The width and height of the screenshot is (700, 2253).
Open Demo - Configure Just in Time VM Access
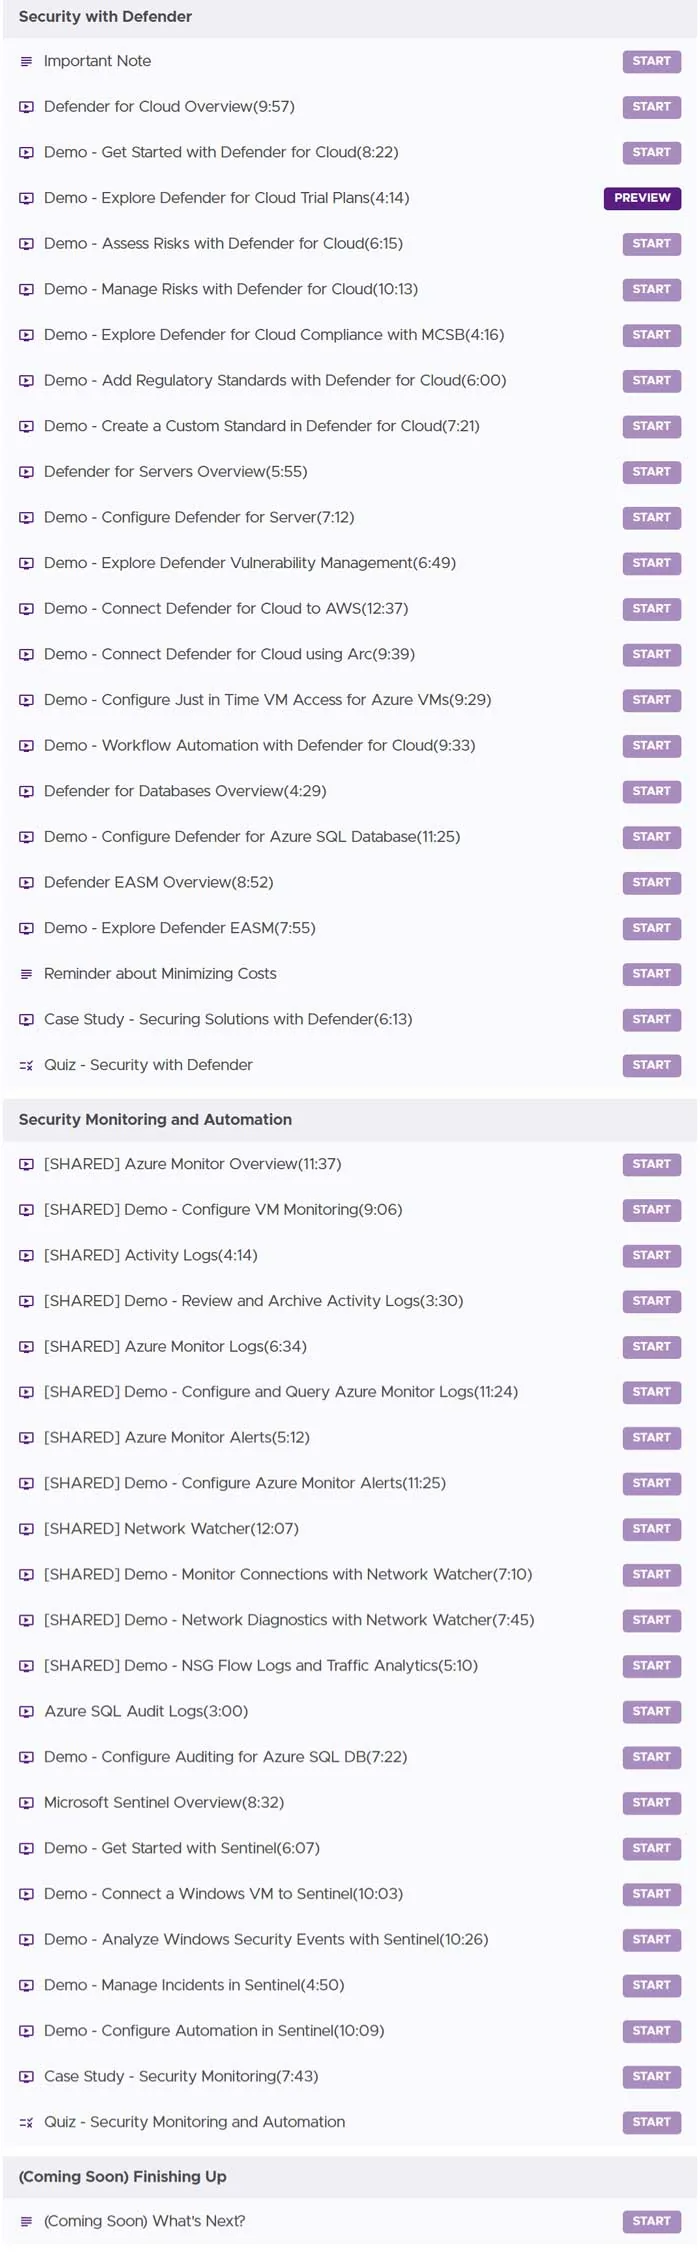(x=267, y=700)
